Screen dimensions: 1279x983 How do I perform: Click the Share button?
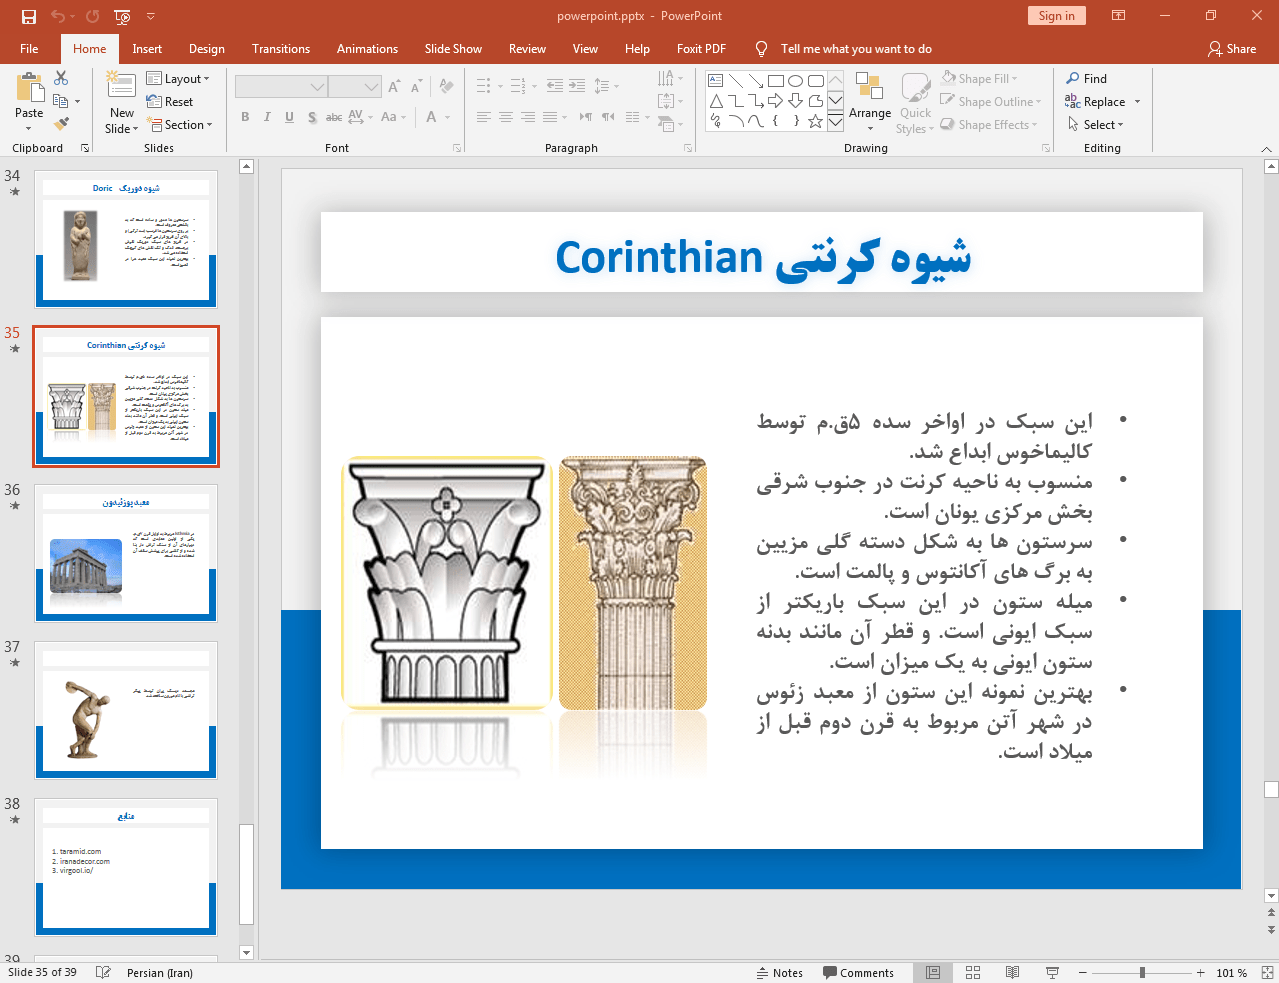click(x=1232, y=48)
